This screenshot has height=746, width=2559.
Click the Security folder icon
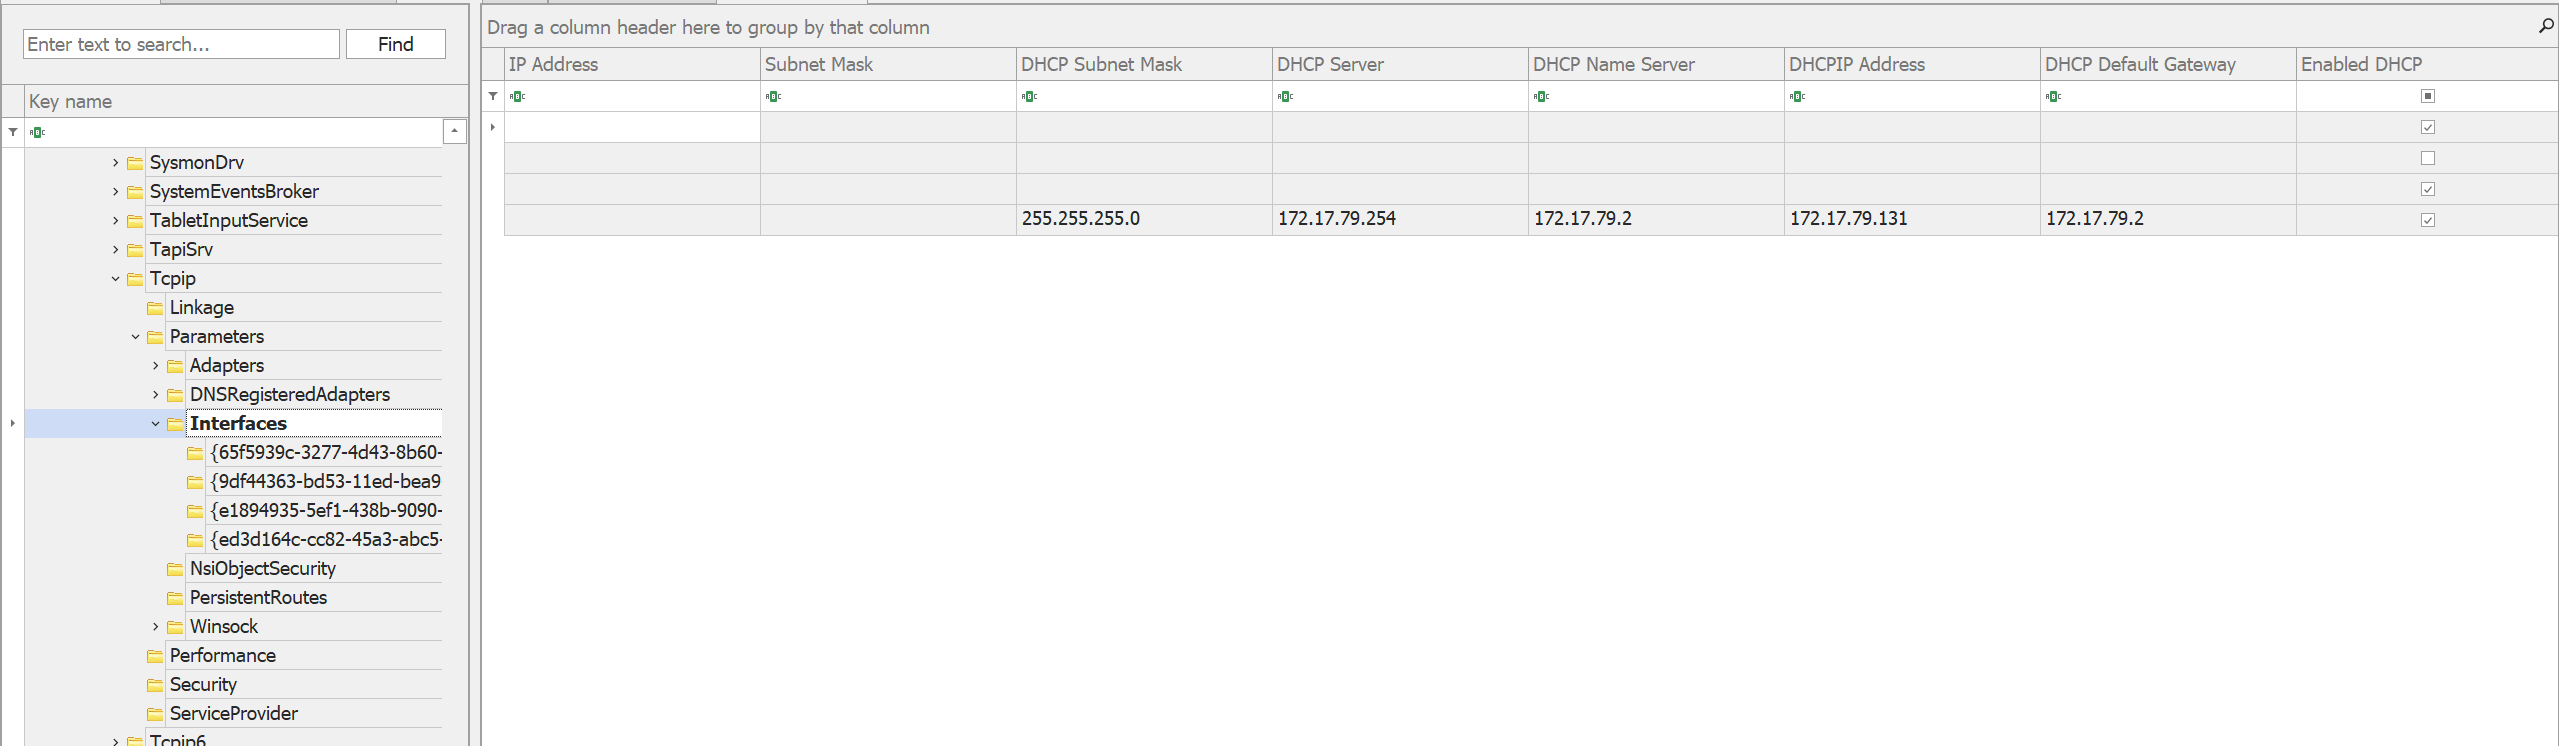pos(155,685)
